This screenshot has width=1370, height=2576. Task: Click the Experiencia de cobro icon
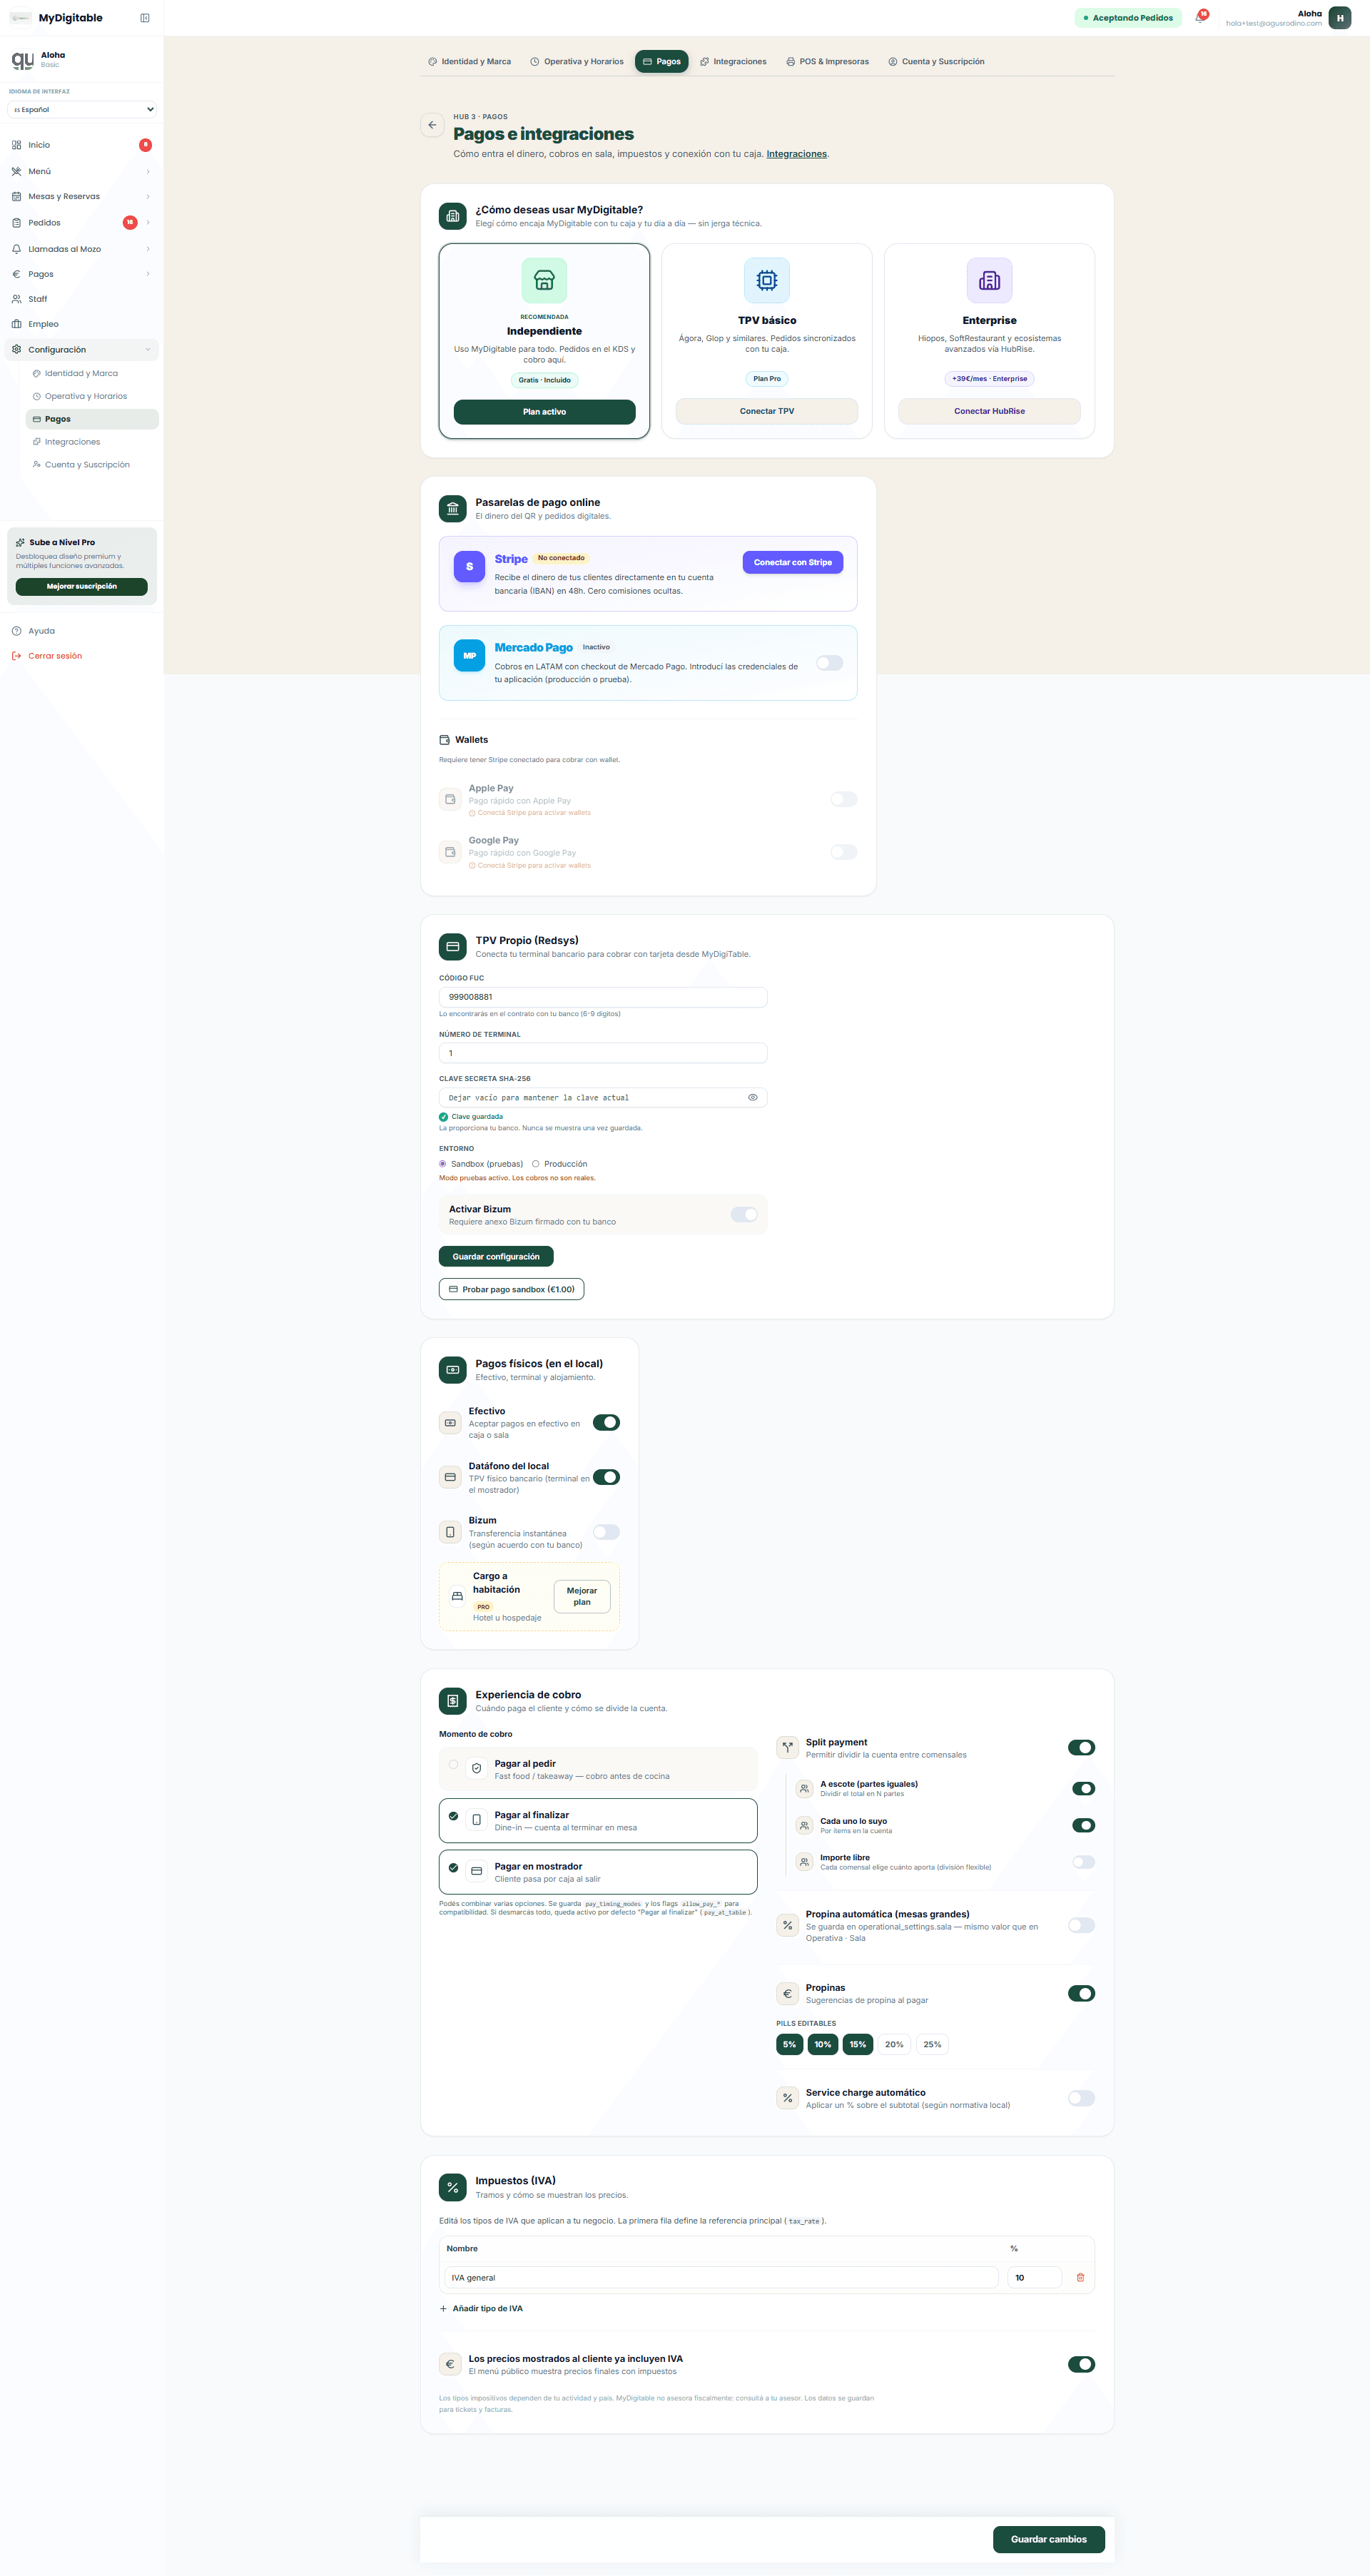click(453, 1700)
